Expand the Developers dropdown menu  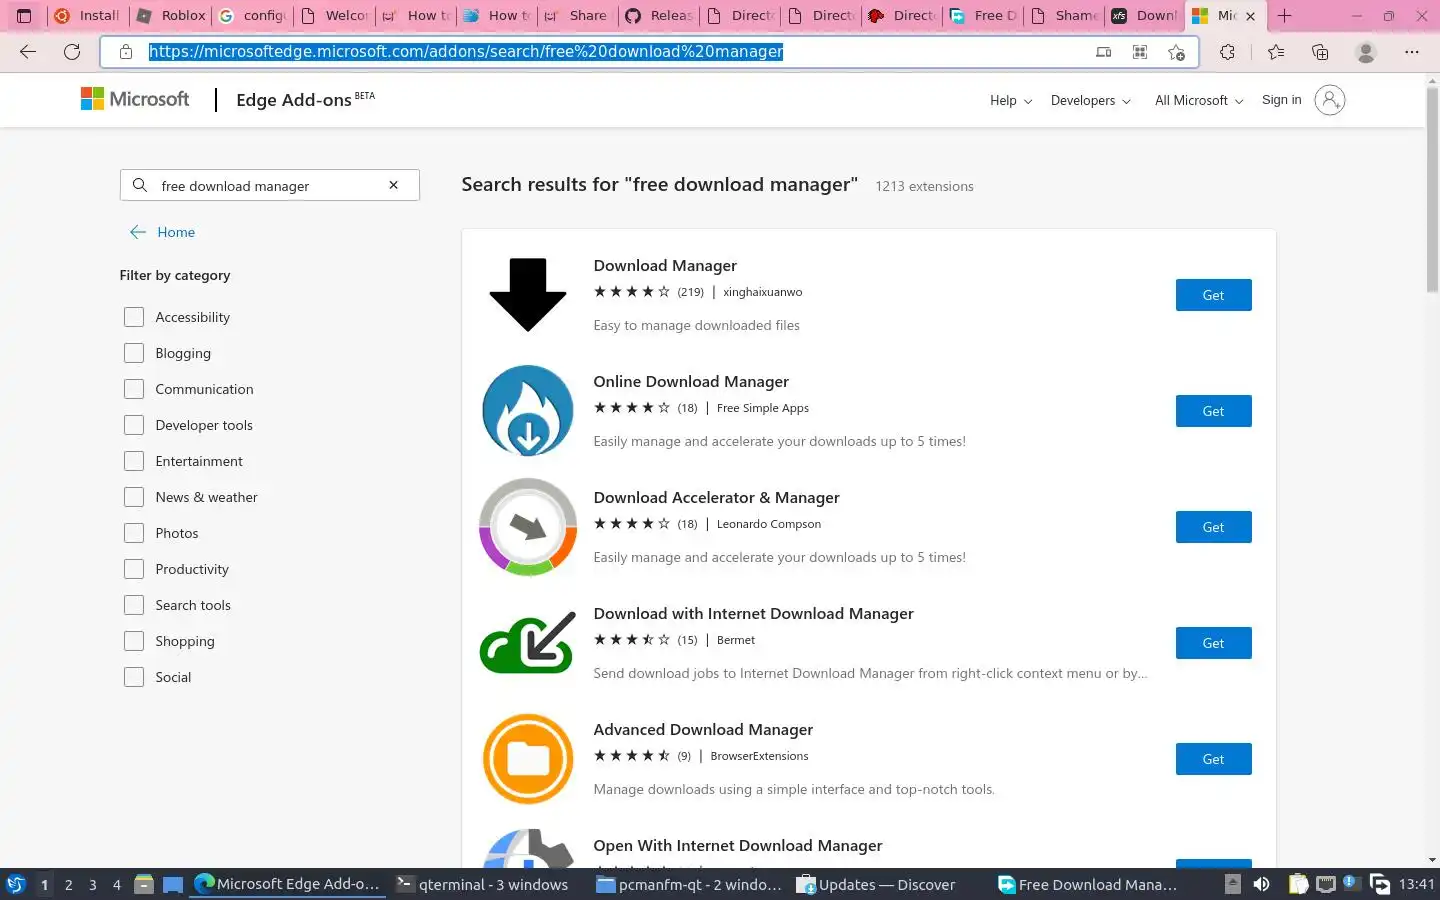click(x=1090, y=100)
